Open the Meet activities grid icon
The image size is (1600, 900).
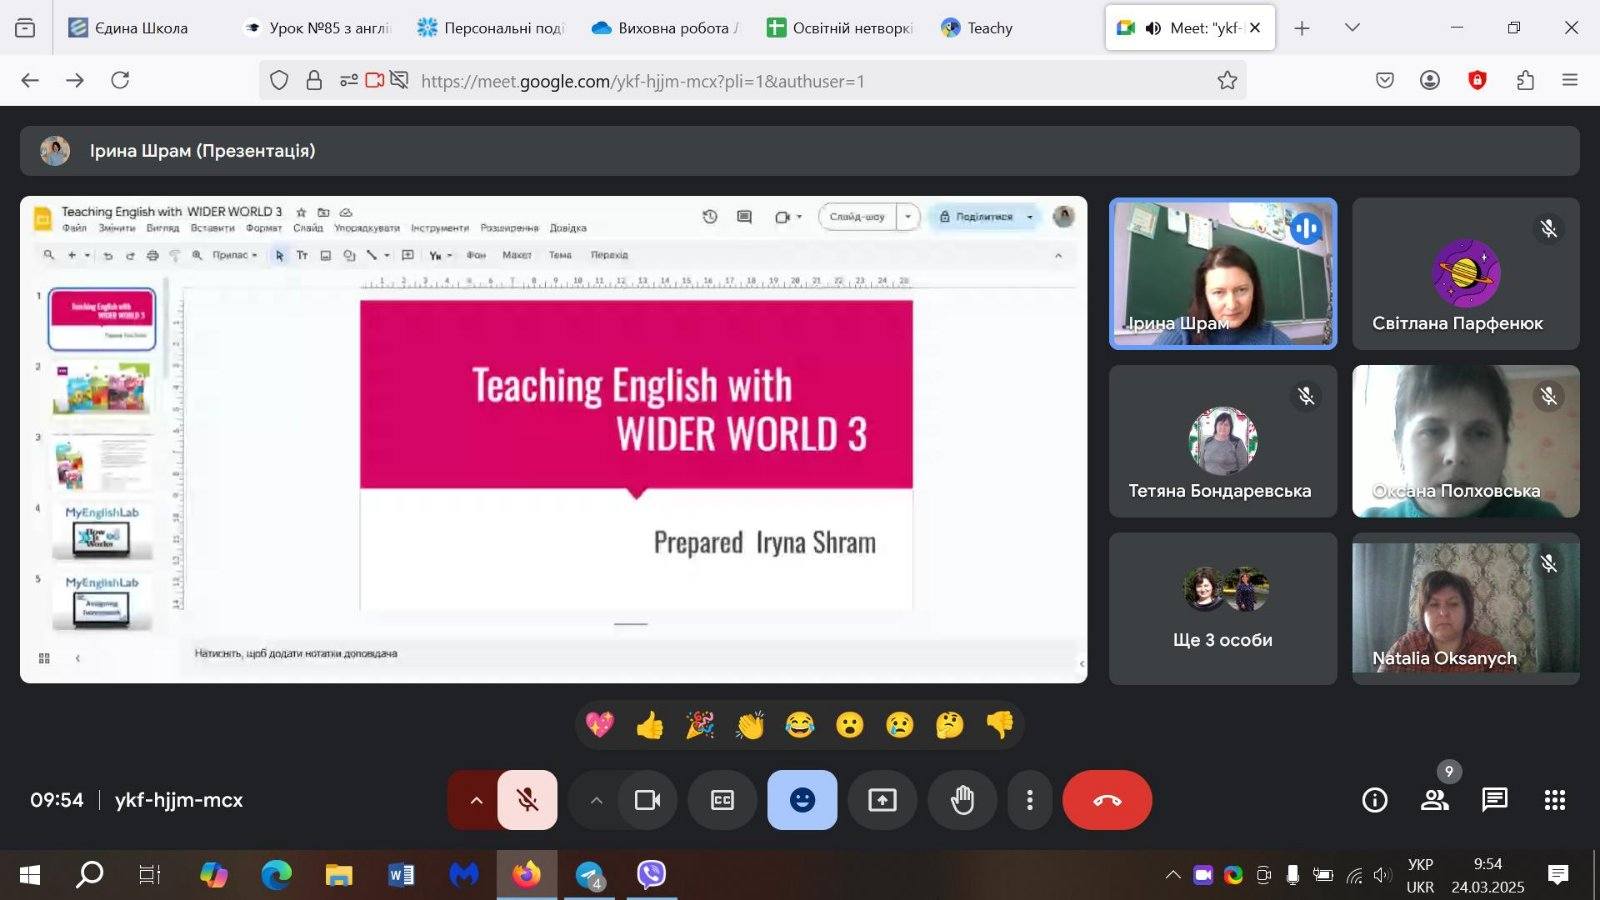tap(1555, 800)
